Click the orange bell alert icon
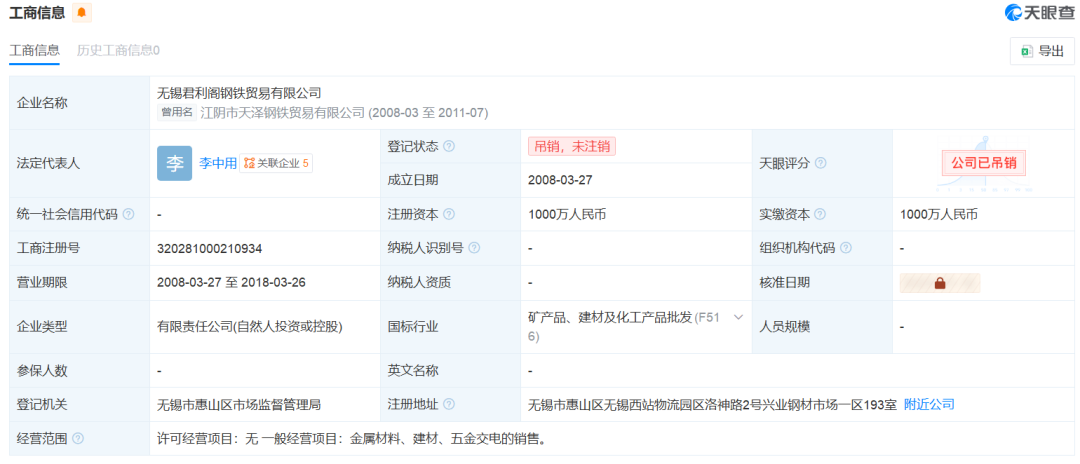The height and width of the screenshot is (464, 1080). (x=81, y=12)
